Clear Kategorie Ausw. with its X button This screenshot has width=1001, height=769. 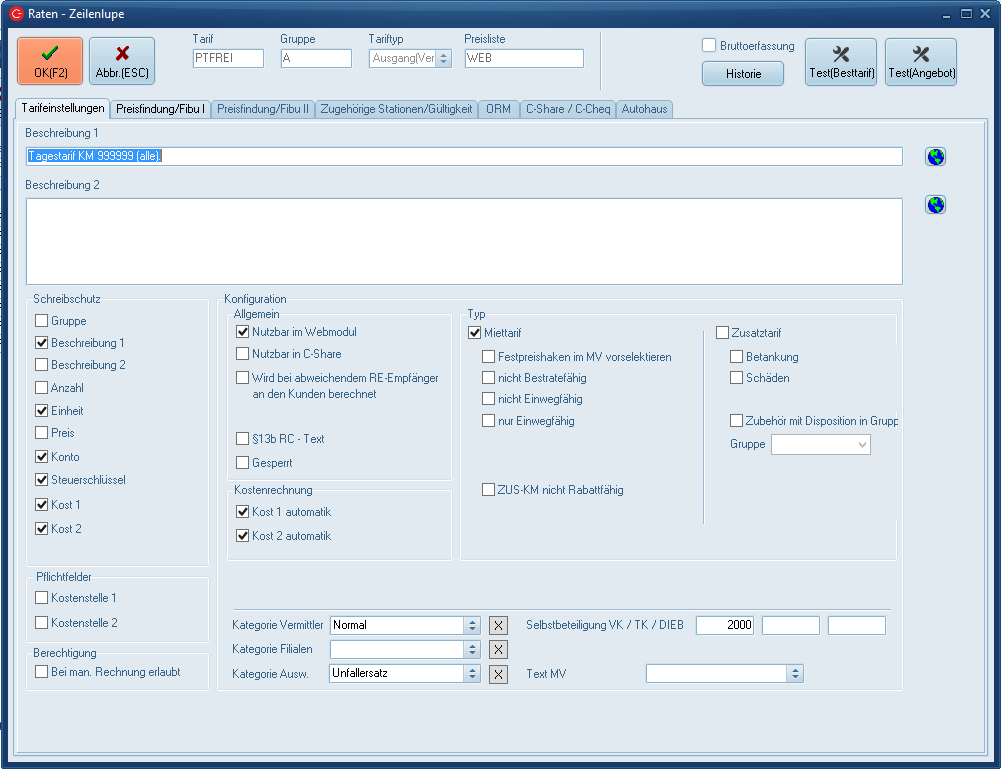(498, 674)
